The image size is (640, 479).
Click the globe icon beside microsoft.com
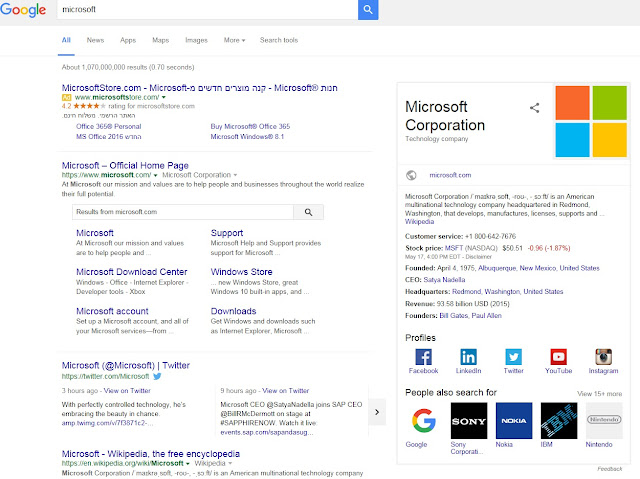[x=411, y=175]
